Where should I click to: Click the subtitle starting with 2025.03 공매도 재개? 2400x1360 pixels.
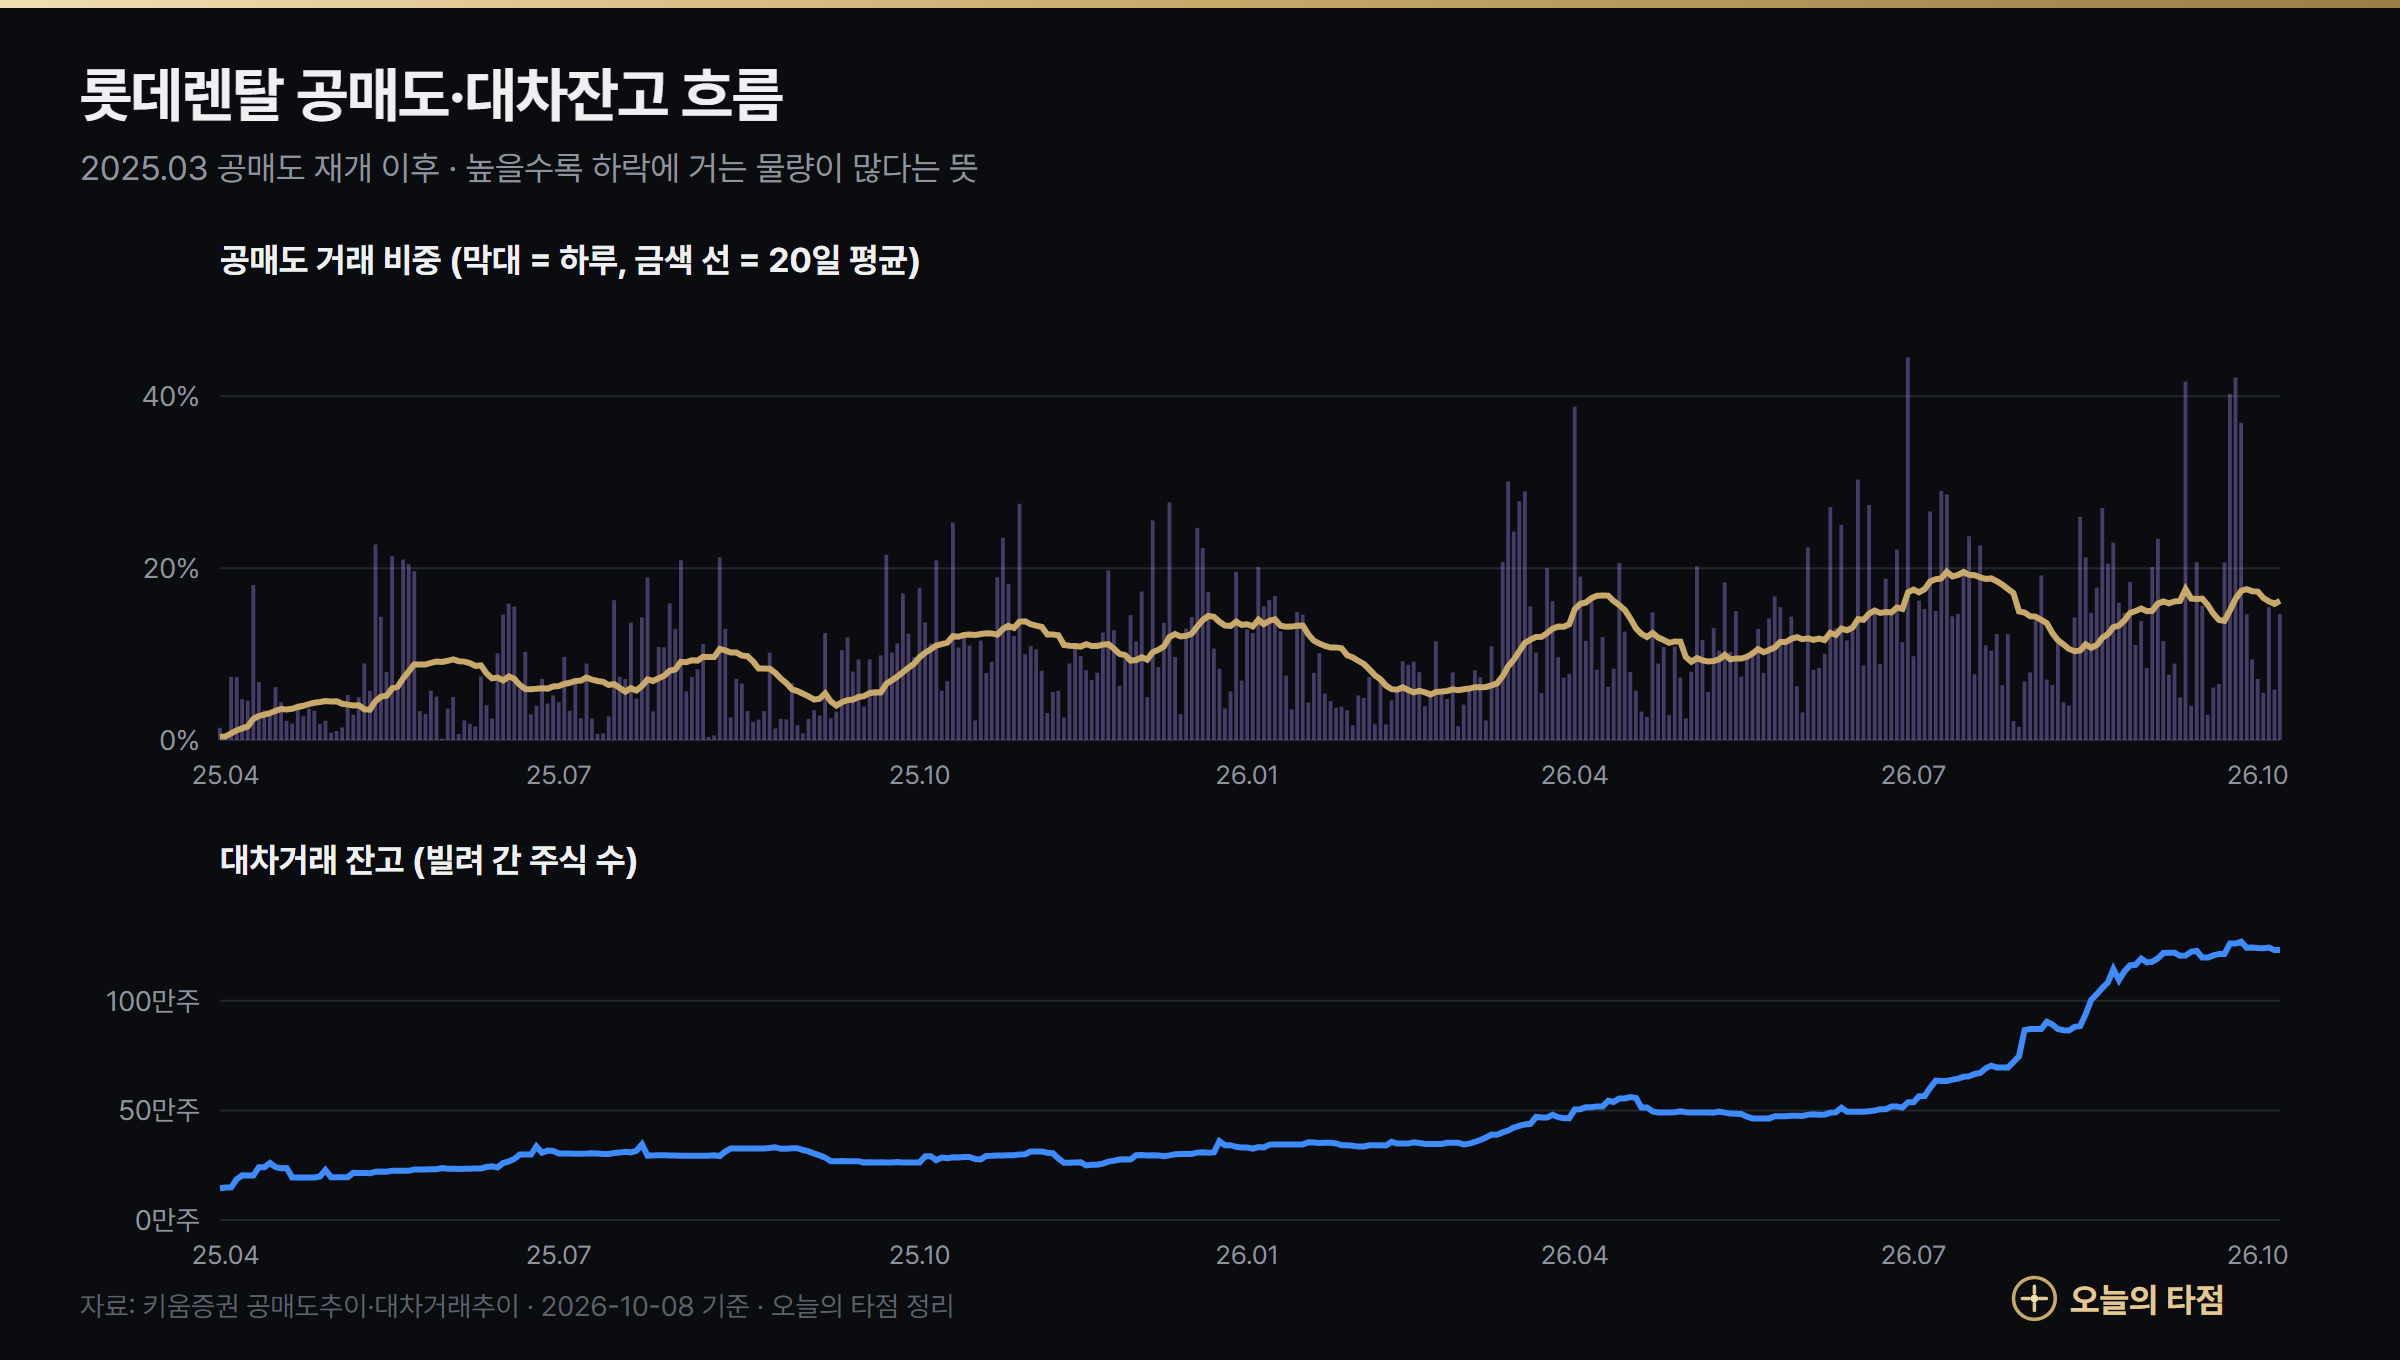(x=529, y=167)
